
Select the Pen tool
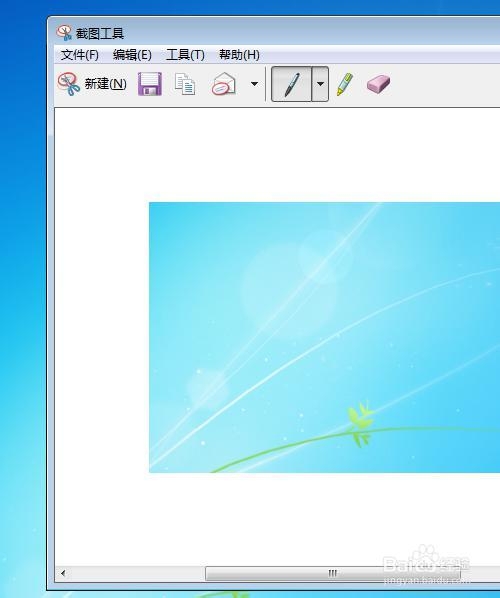(292, 84)
